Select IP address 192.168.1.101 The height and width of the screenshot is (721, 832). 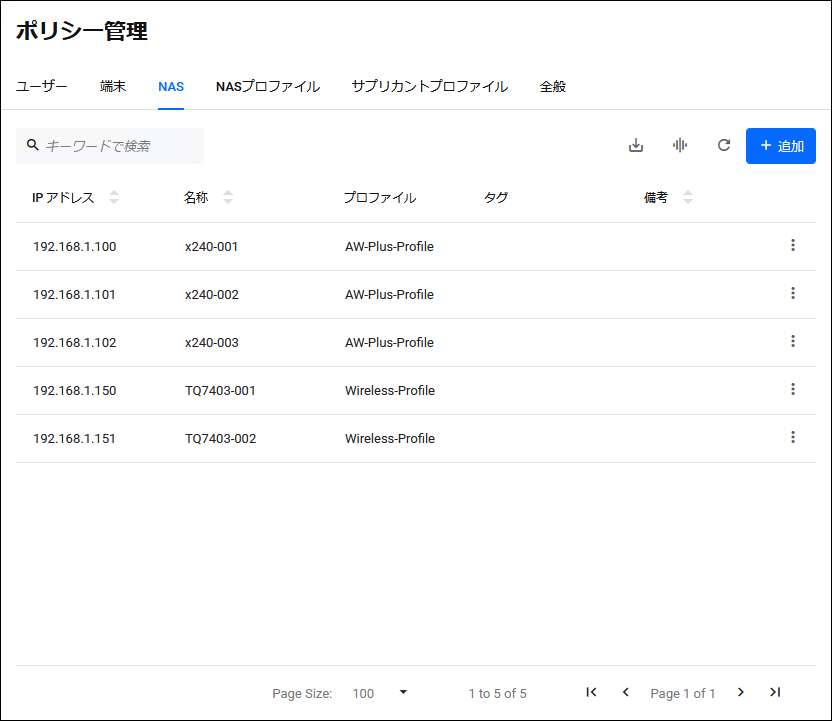[74, 294]
